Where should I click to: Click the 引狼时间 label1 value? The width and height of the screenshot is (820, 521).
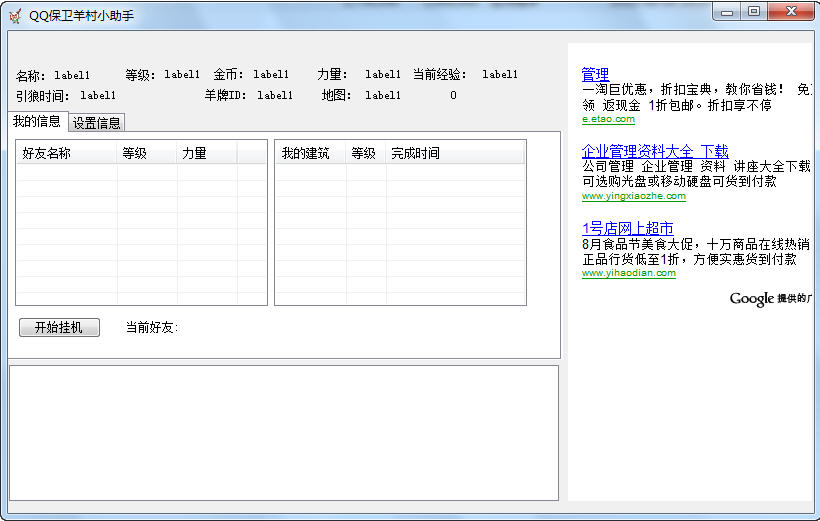(x=98, y=95)
